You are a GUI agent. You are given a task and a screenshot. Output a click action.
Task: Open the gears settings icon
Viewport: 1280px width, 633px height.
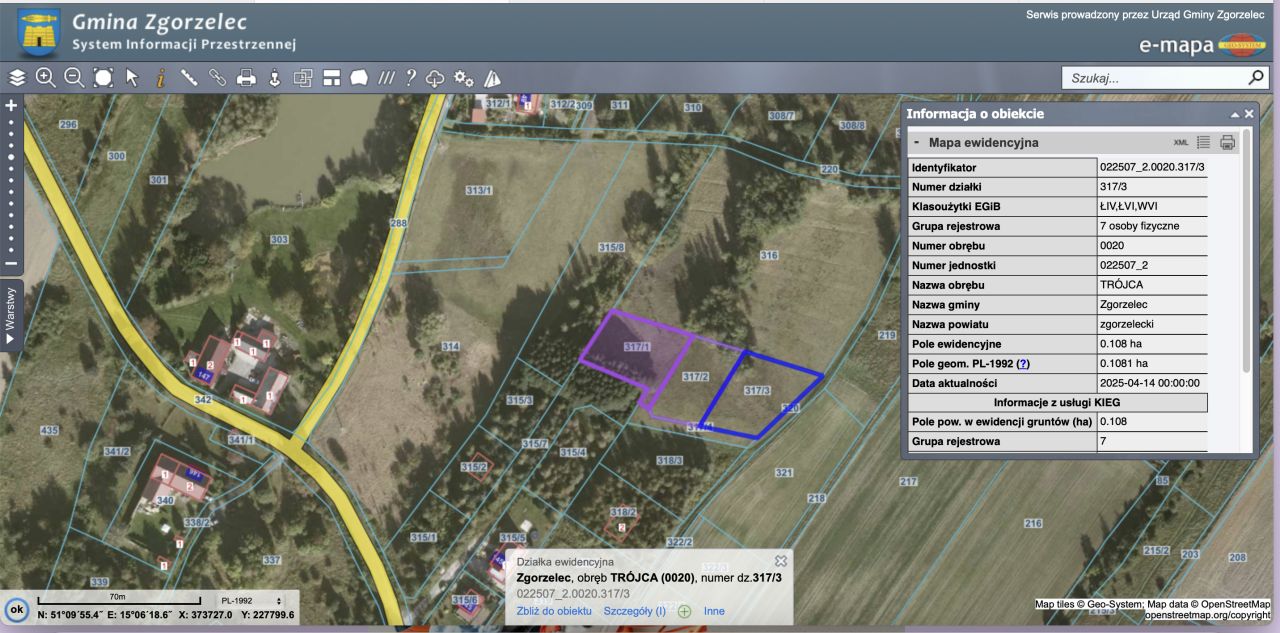[464, 77]
